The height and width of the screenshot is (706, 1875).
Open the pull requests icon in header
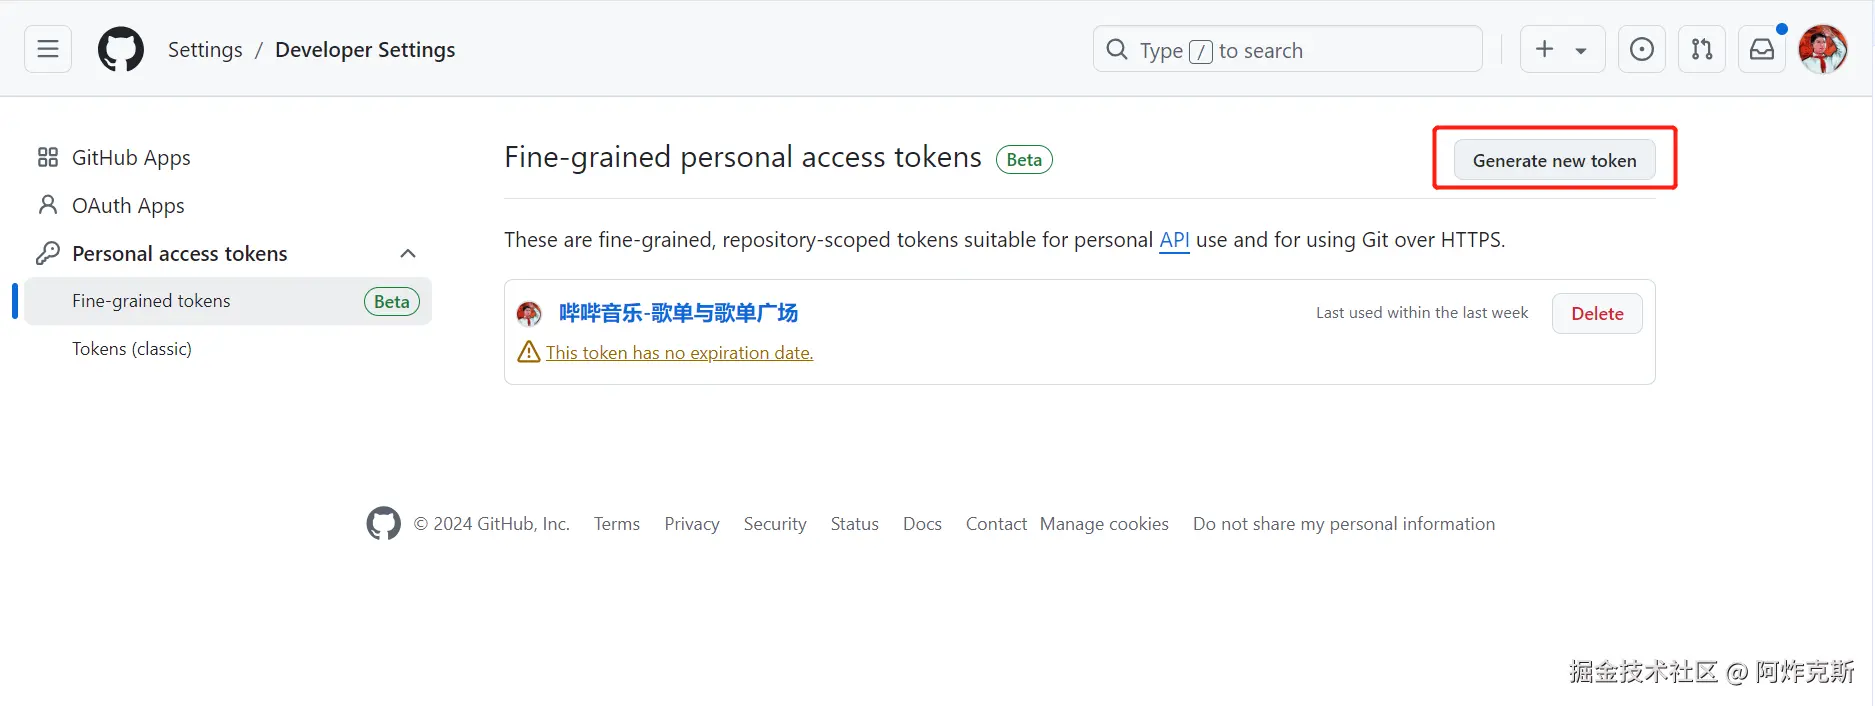[1701, 49]
